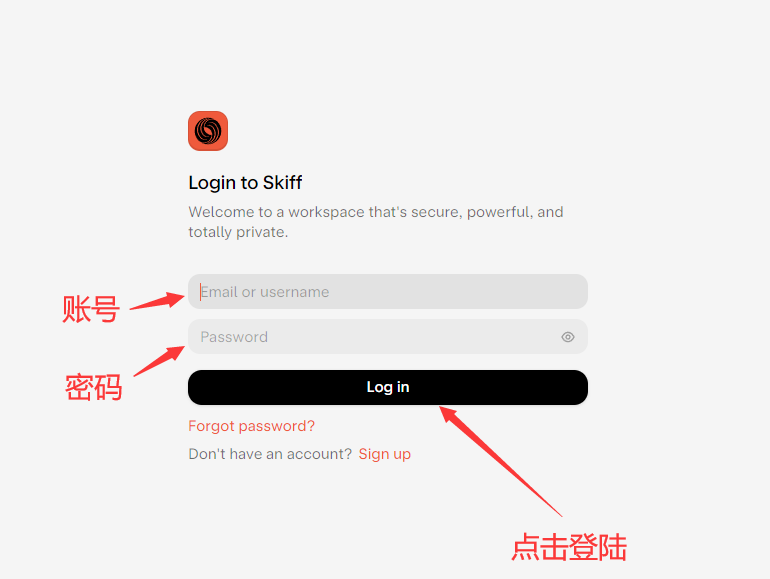Click the black Log in button

[387, 387]
